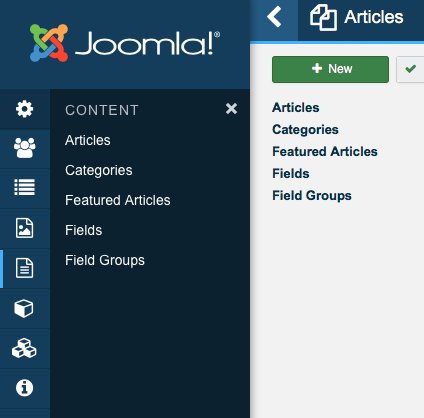This screenshot has height=418, width=424.
Task: Open the Components cube icon in sidebar
Action: [24, 308]
